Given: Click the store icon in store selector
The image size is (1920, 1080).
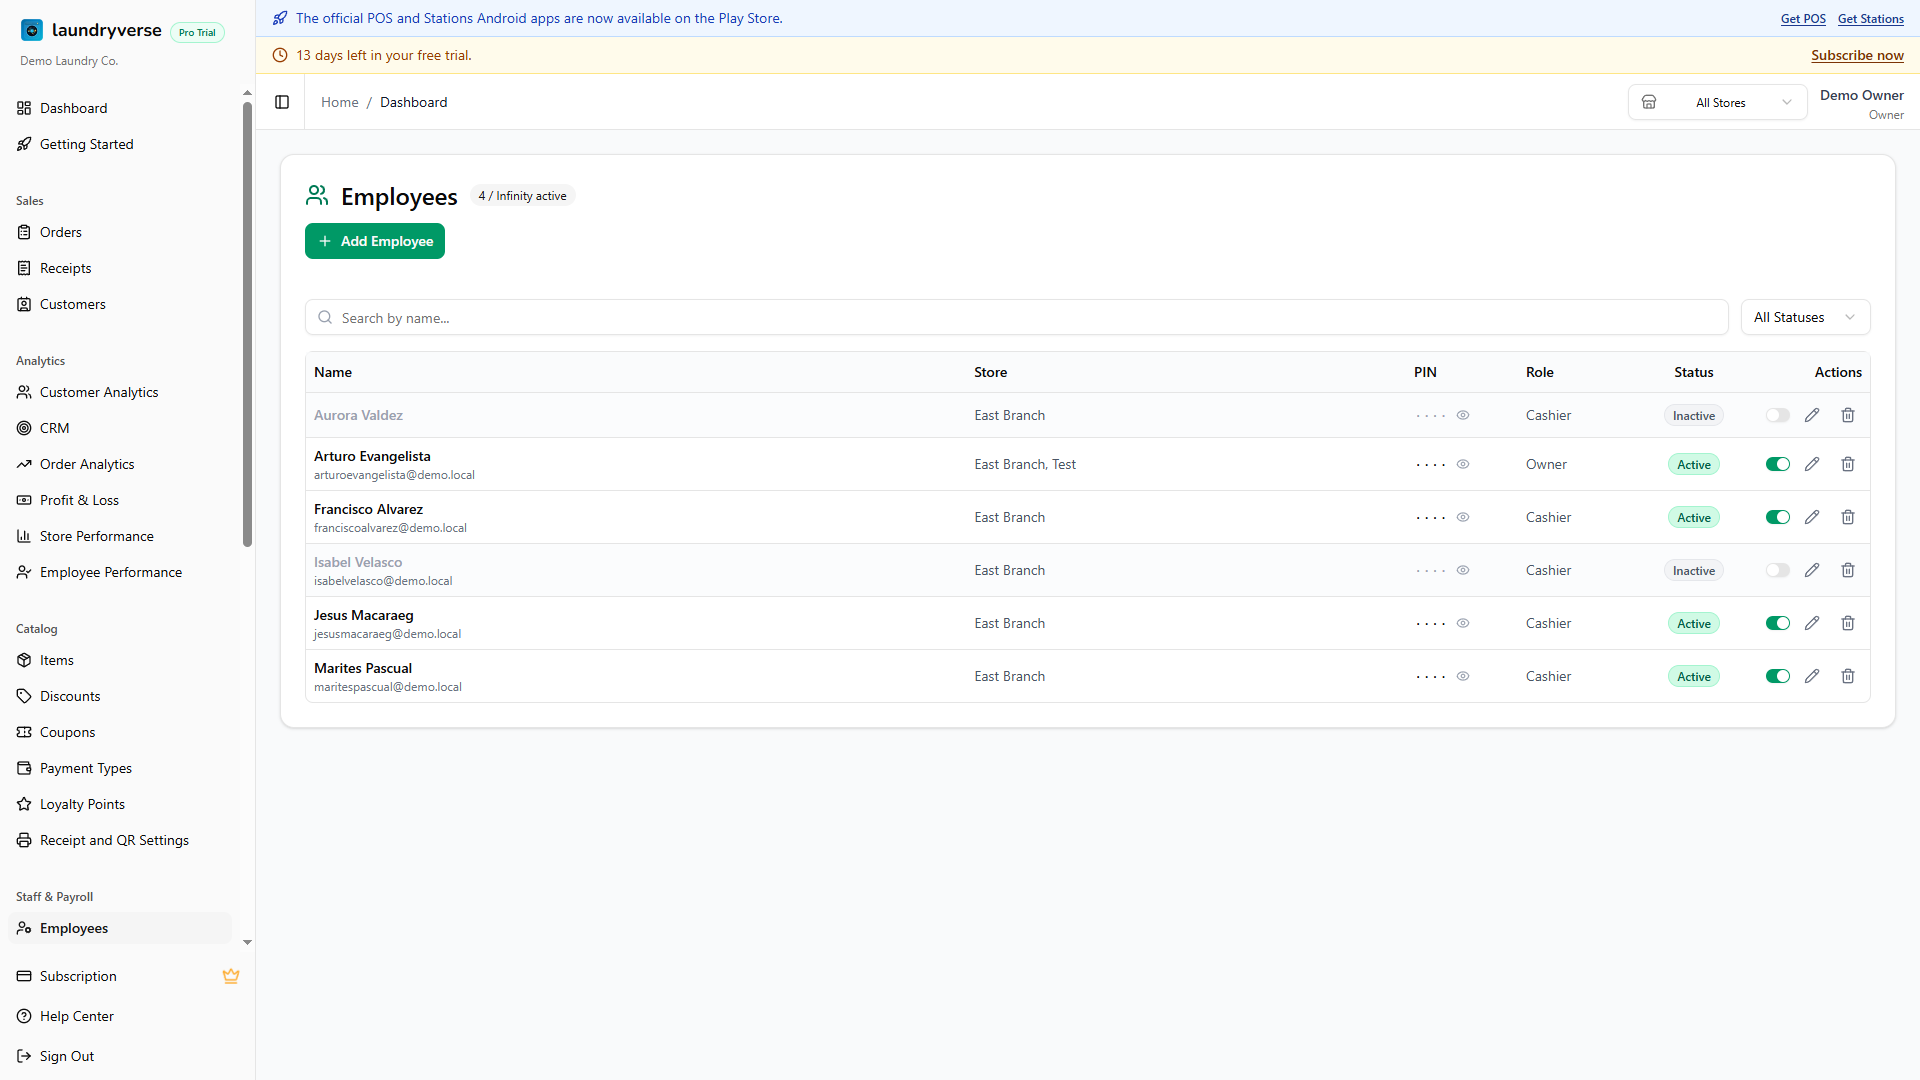Looking at the screenshot, I should (x=1649, y=102).
